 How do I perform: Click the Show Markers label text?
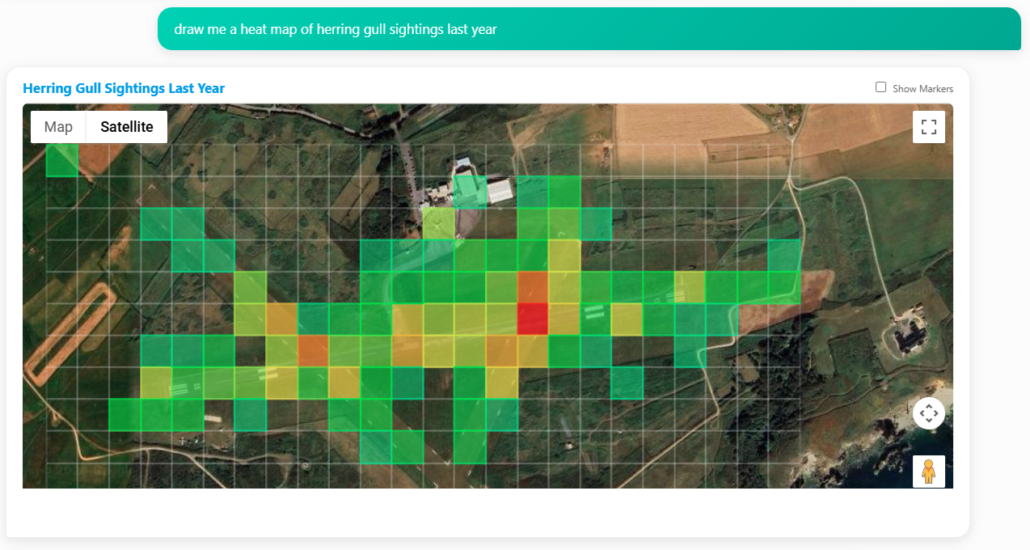pos(922,88)
